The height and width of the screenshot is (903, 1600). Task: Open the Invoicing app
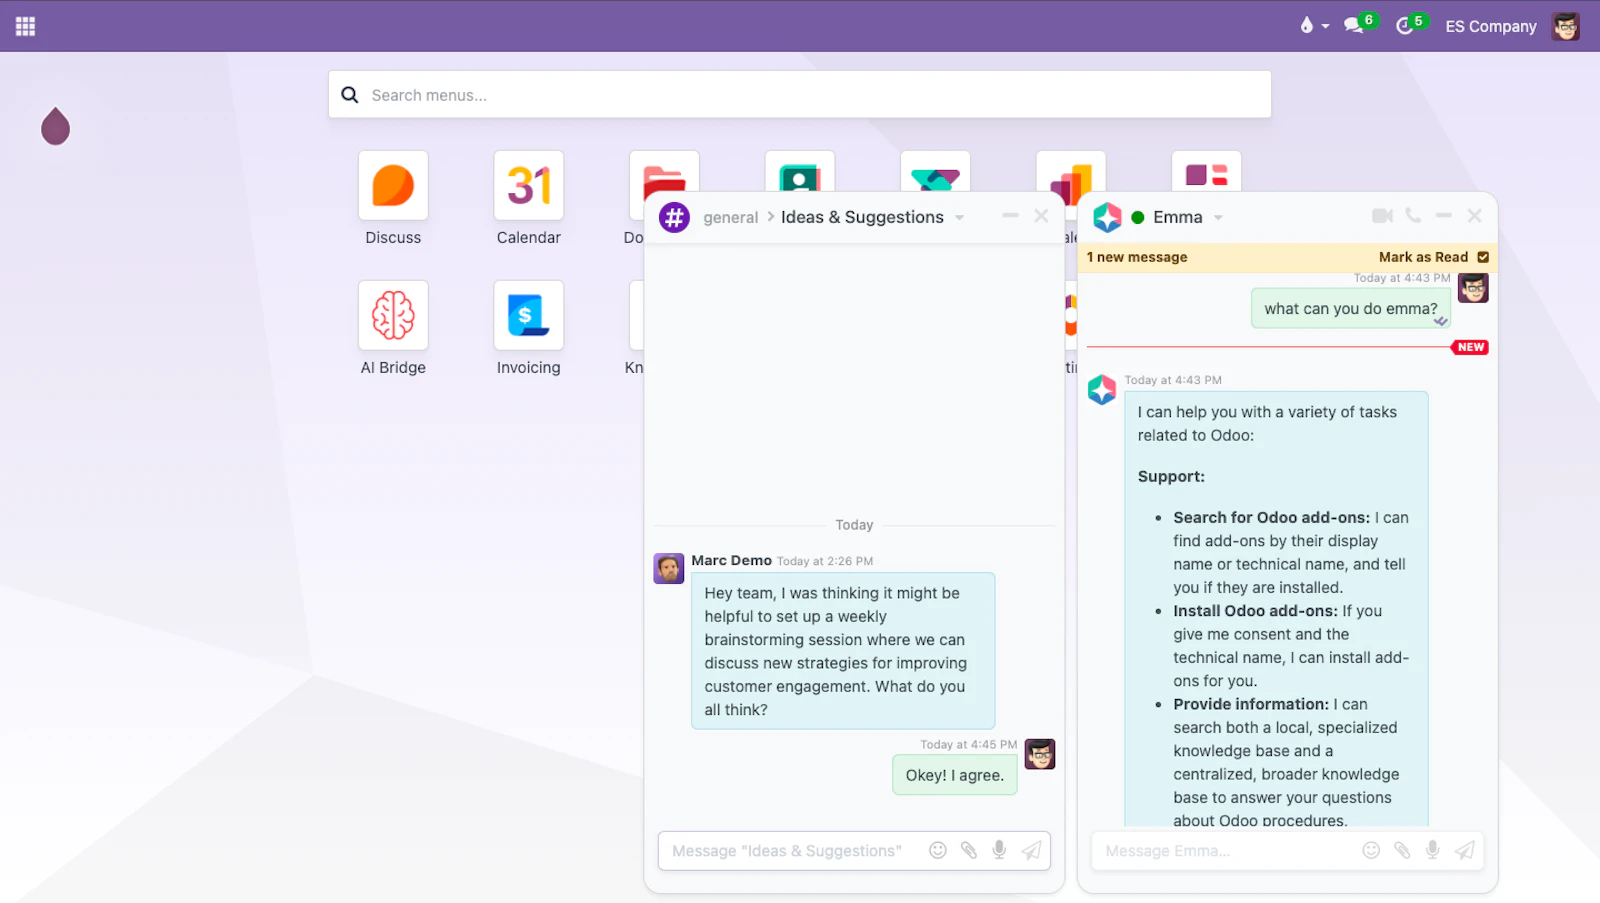(528, 315)
